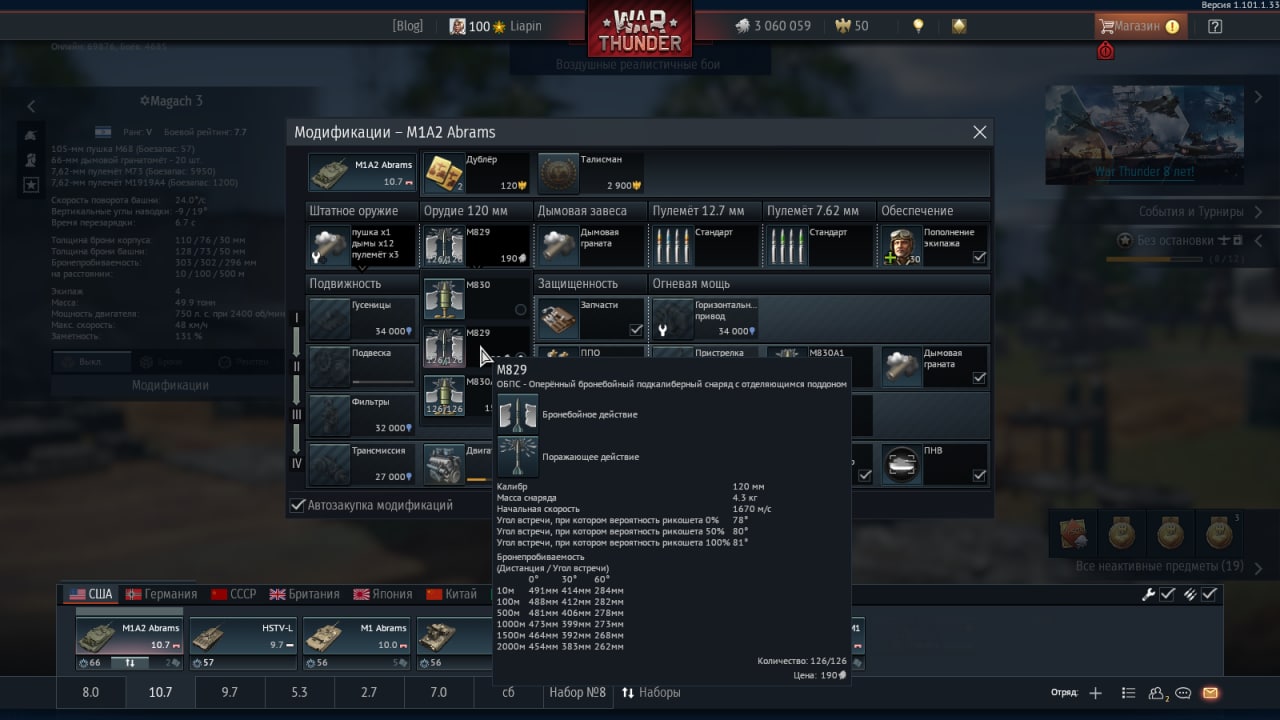Click the Подвеска suspension modification
The width and height of the screenshot is (1280, 720).
(362, 366)
